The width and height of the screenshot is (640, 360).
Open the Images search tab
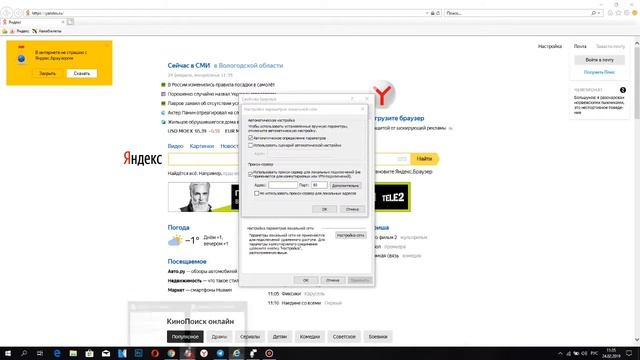click(202, 146)
